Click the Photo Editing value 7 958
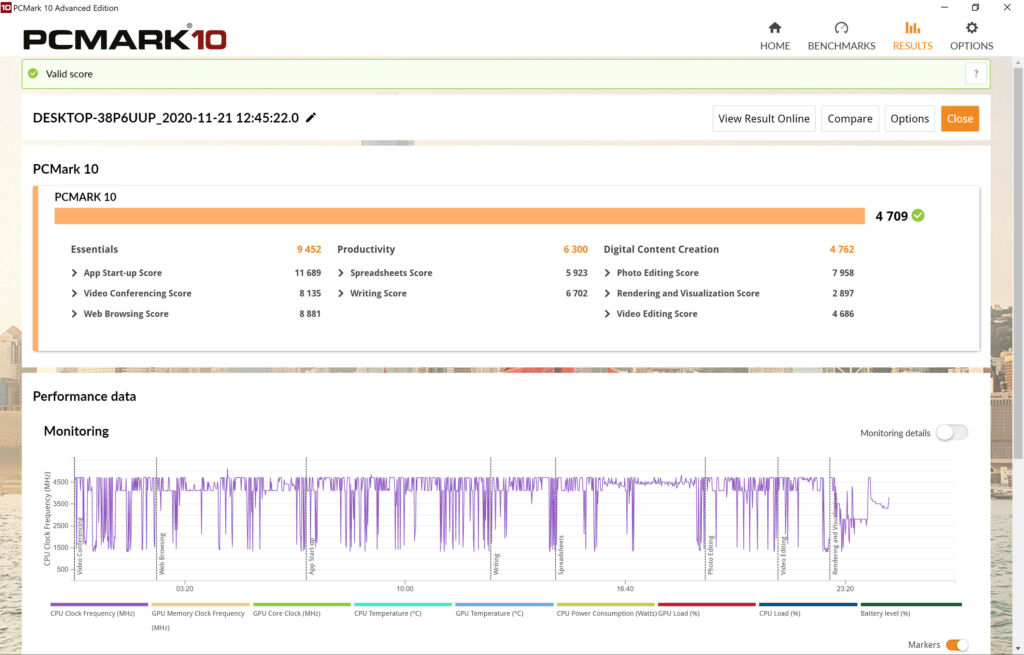Viewport: 1024px width, 655px height. click(x=842, y=273)
